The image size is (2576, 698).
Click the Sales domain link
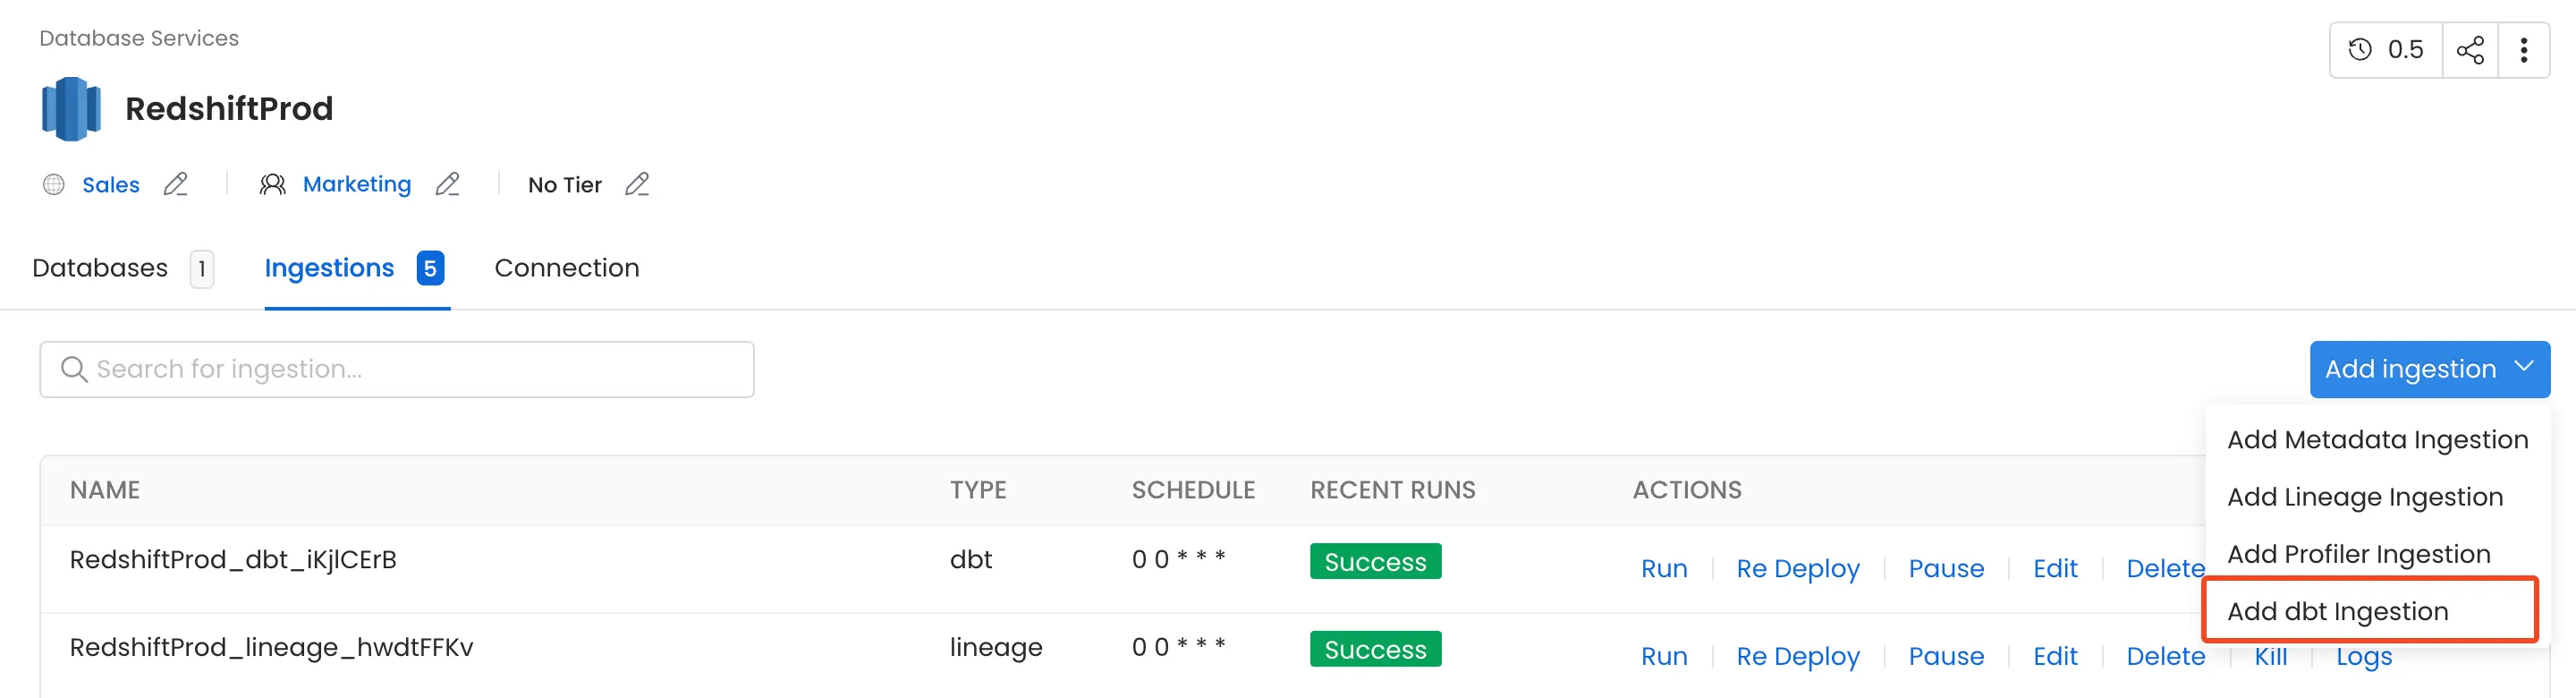(x=110, y=185)
